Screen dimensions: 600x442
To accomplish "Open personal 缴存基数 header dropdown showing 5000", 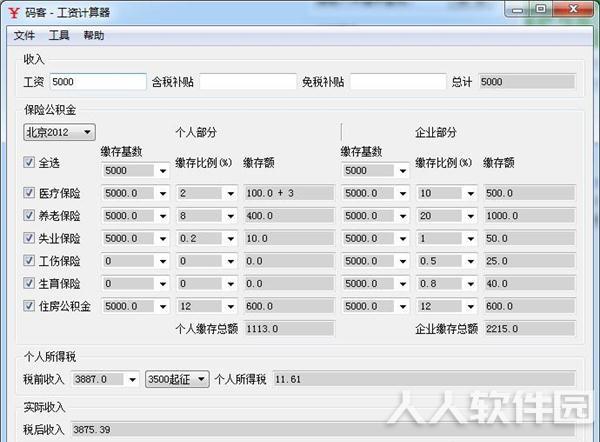I will (135, 171).
